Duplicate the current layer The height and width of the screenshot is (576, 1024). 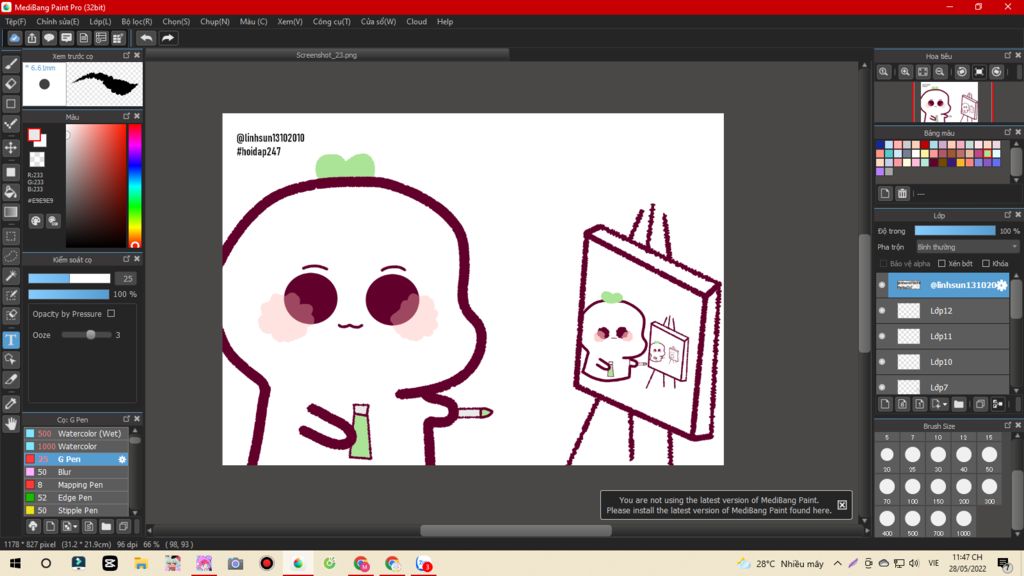click(x=980, y=404)
